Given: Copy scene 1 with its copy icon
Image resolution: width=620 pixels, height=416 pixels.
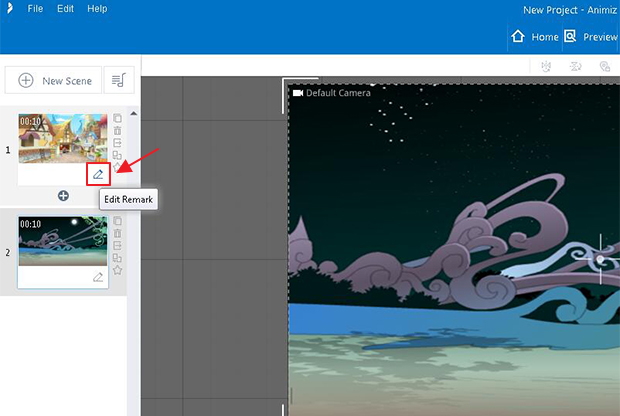Looking at the screenshot, I should click(117, 118).
